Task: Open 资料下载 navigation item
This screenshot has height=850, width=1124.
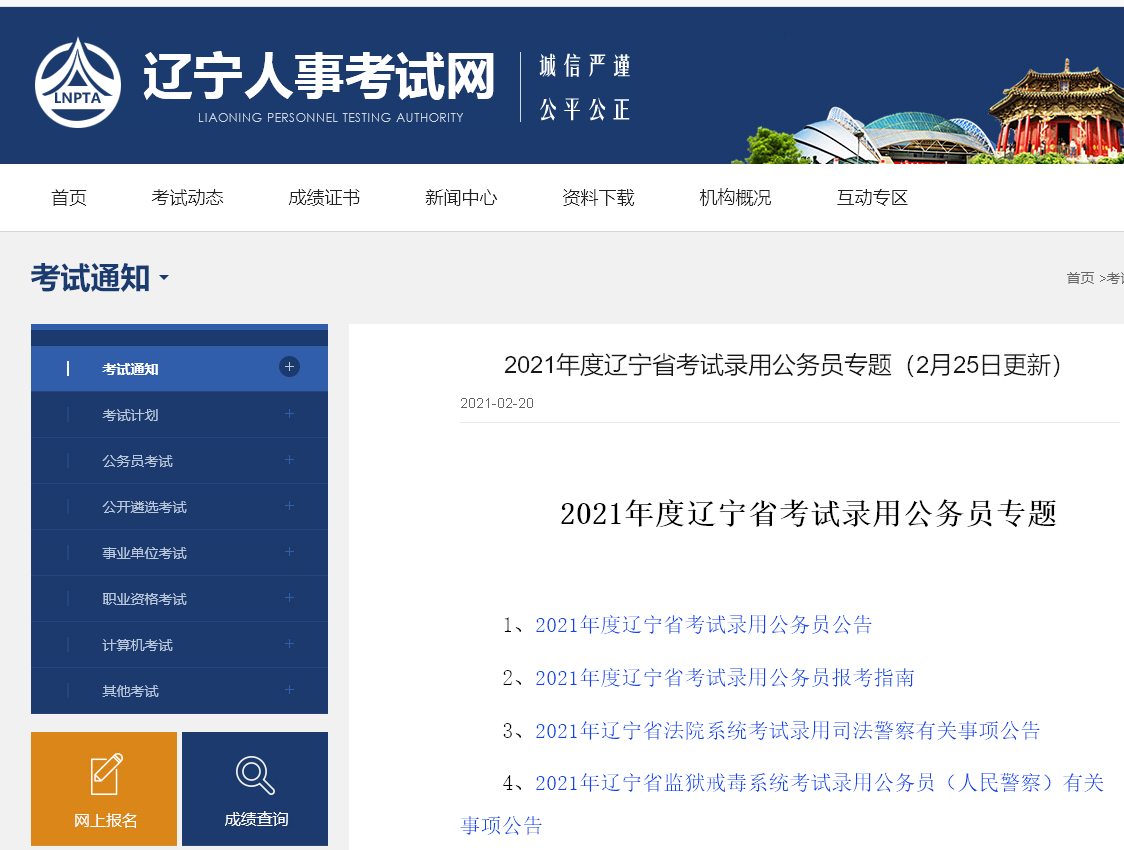Action: 598,198
